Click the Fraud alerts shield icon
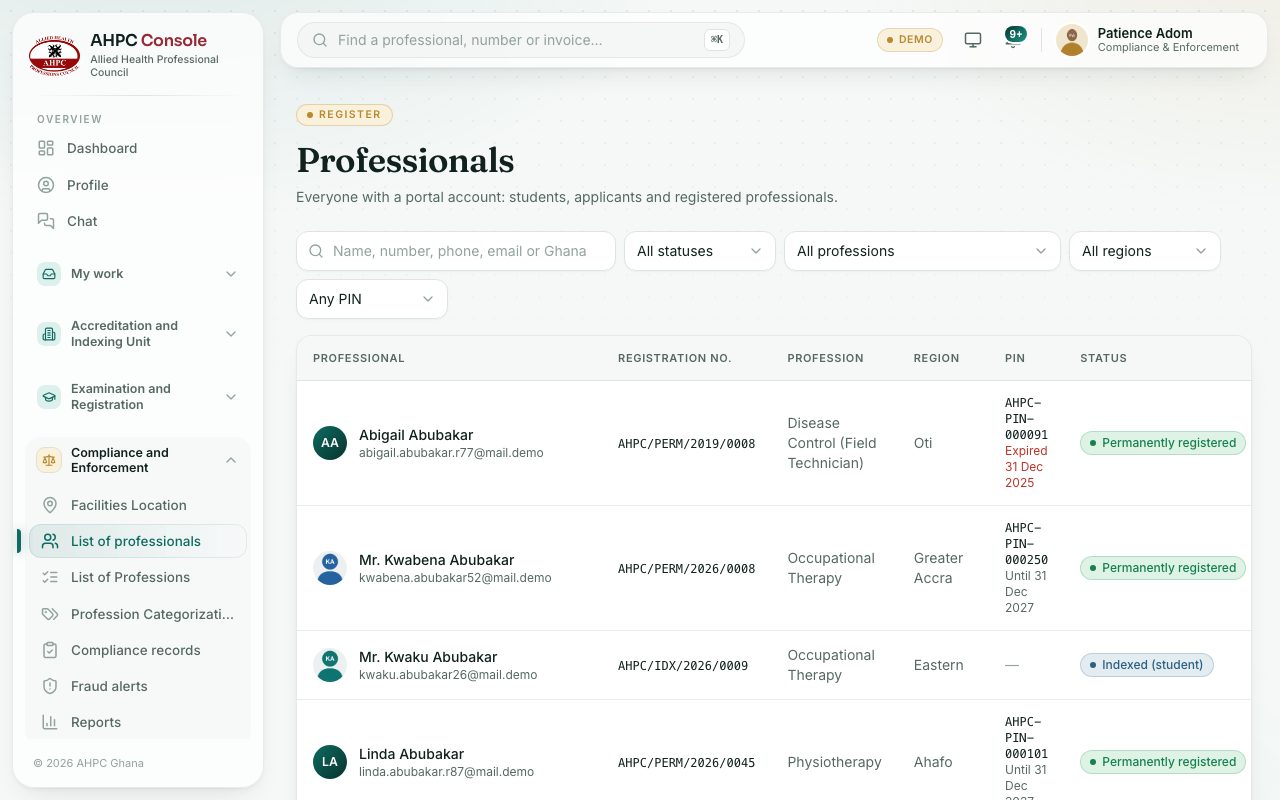 (x=50, y=686)
